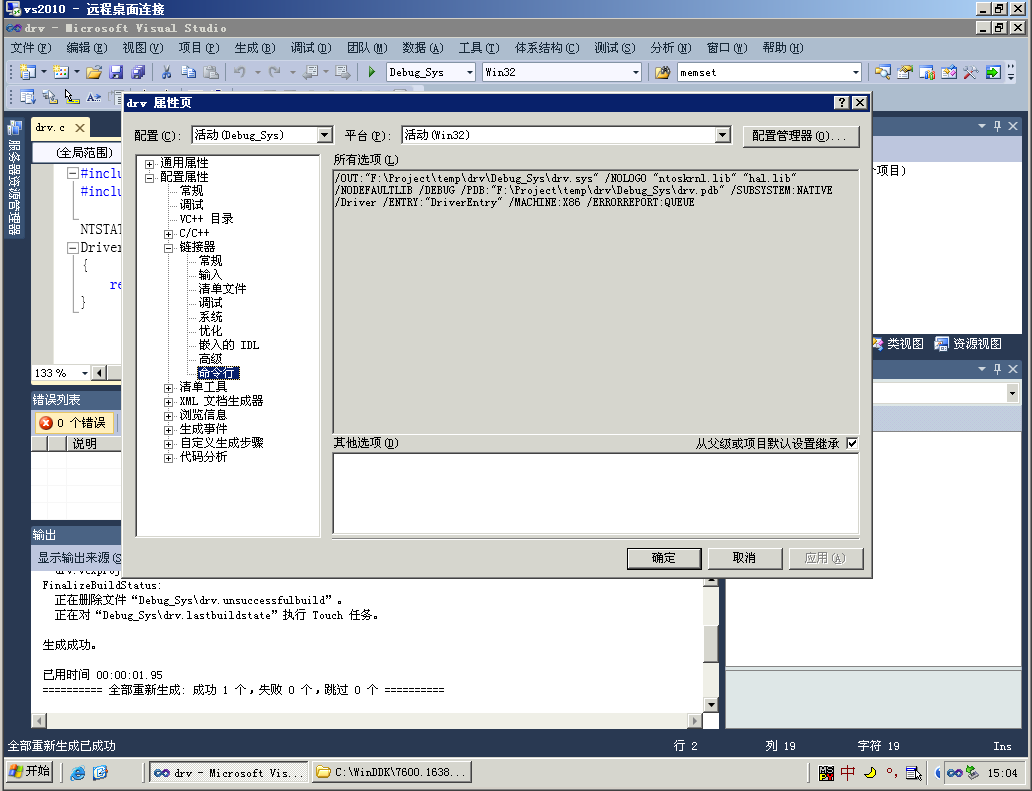Click the Cut scissors icon
The width and height of the screenshot is (1032, 791).
[x=167, y=72]
